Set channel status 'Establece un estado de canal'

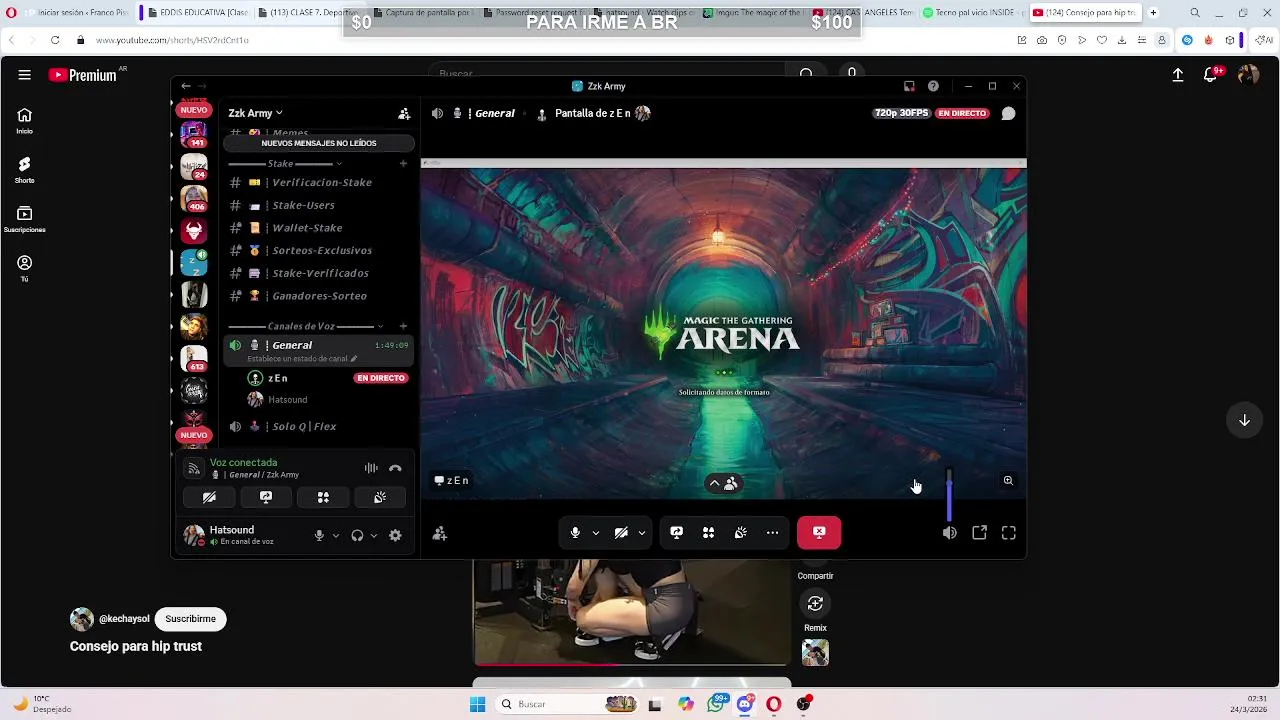[302, 359]
